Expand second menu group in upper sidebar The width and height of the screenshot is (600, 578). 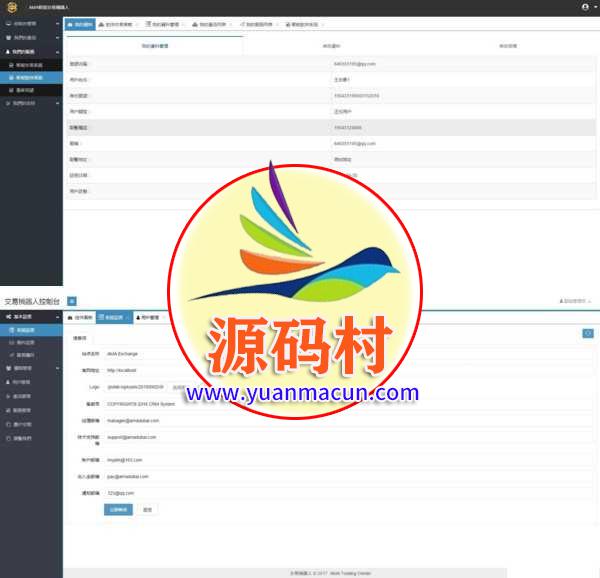(x=31, y=38)
